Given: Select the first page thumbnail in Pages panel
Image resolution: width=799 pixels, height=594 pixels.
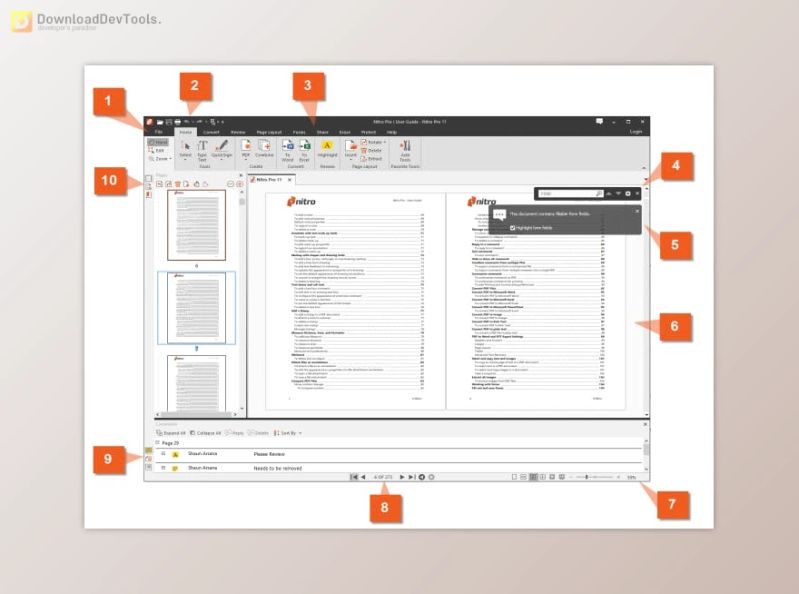Looking at the screenshot, I should 196,225.
